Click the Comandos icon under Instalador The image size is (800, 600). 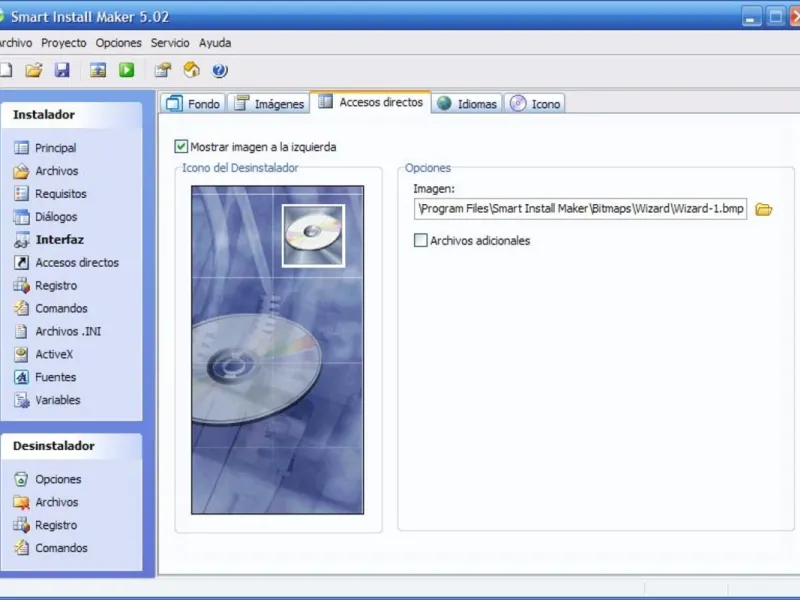point(21,309)
